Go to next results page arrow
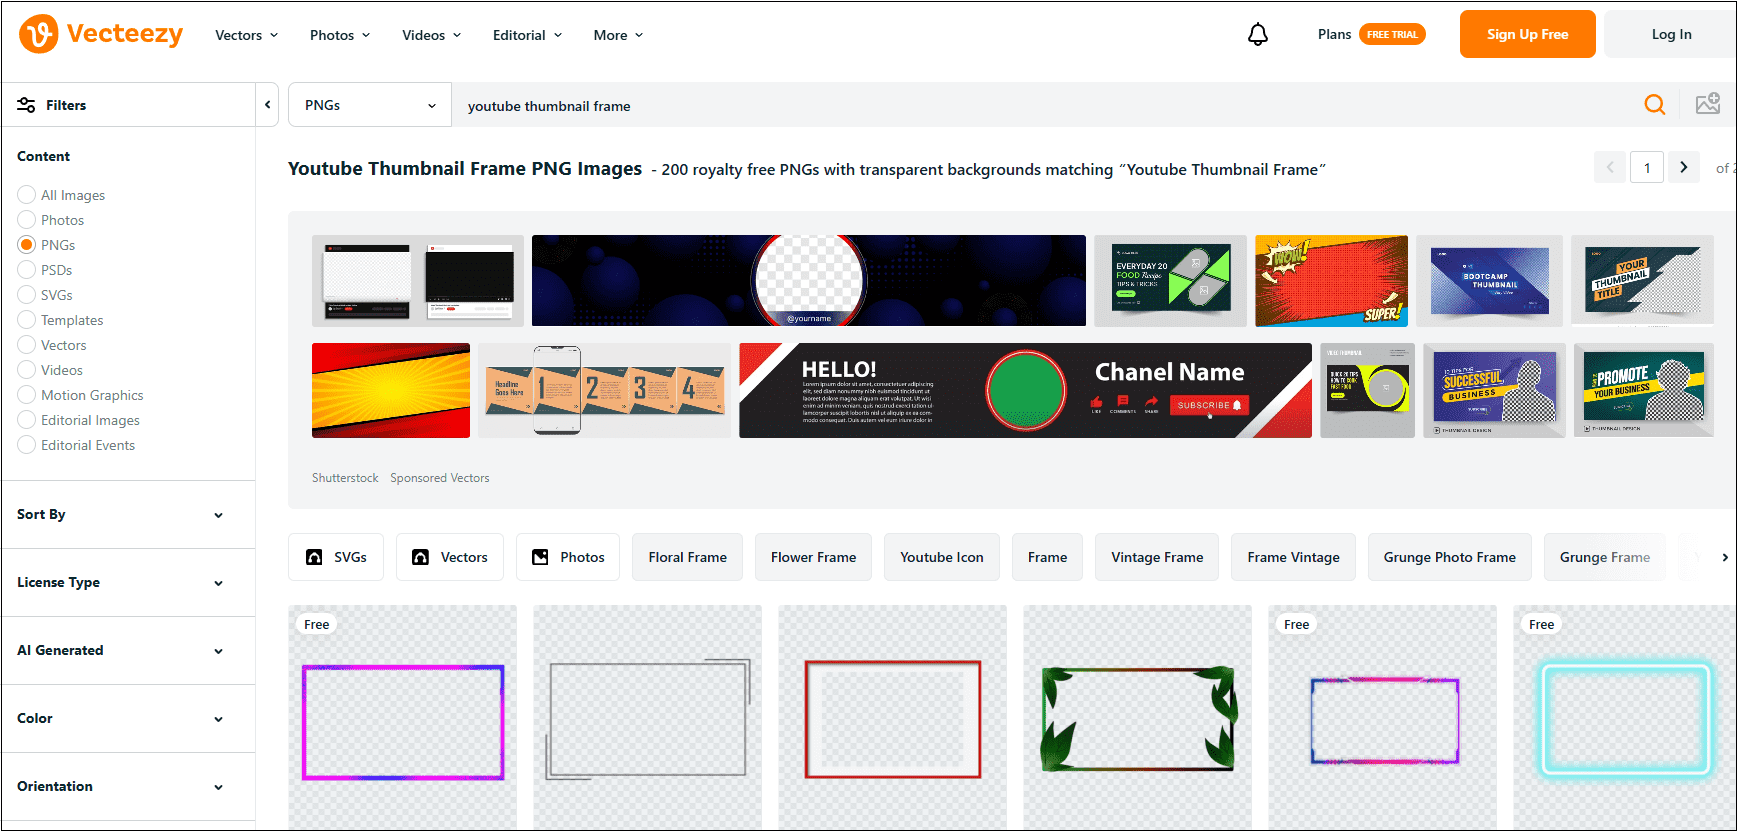Viewport: 1737px width, 831px height. click(x=1684, y=167)
